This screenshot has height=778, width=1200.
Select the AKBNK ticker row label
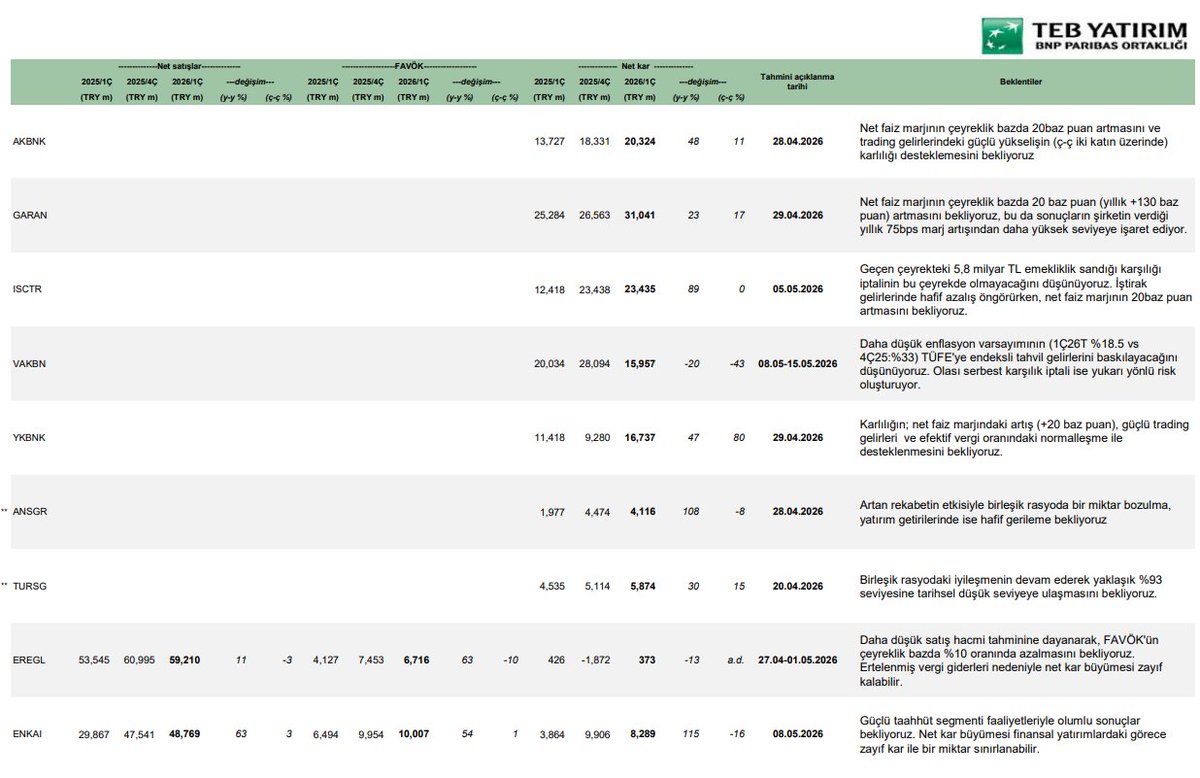29,142
